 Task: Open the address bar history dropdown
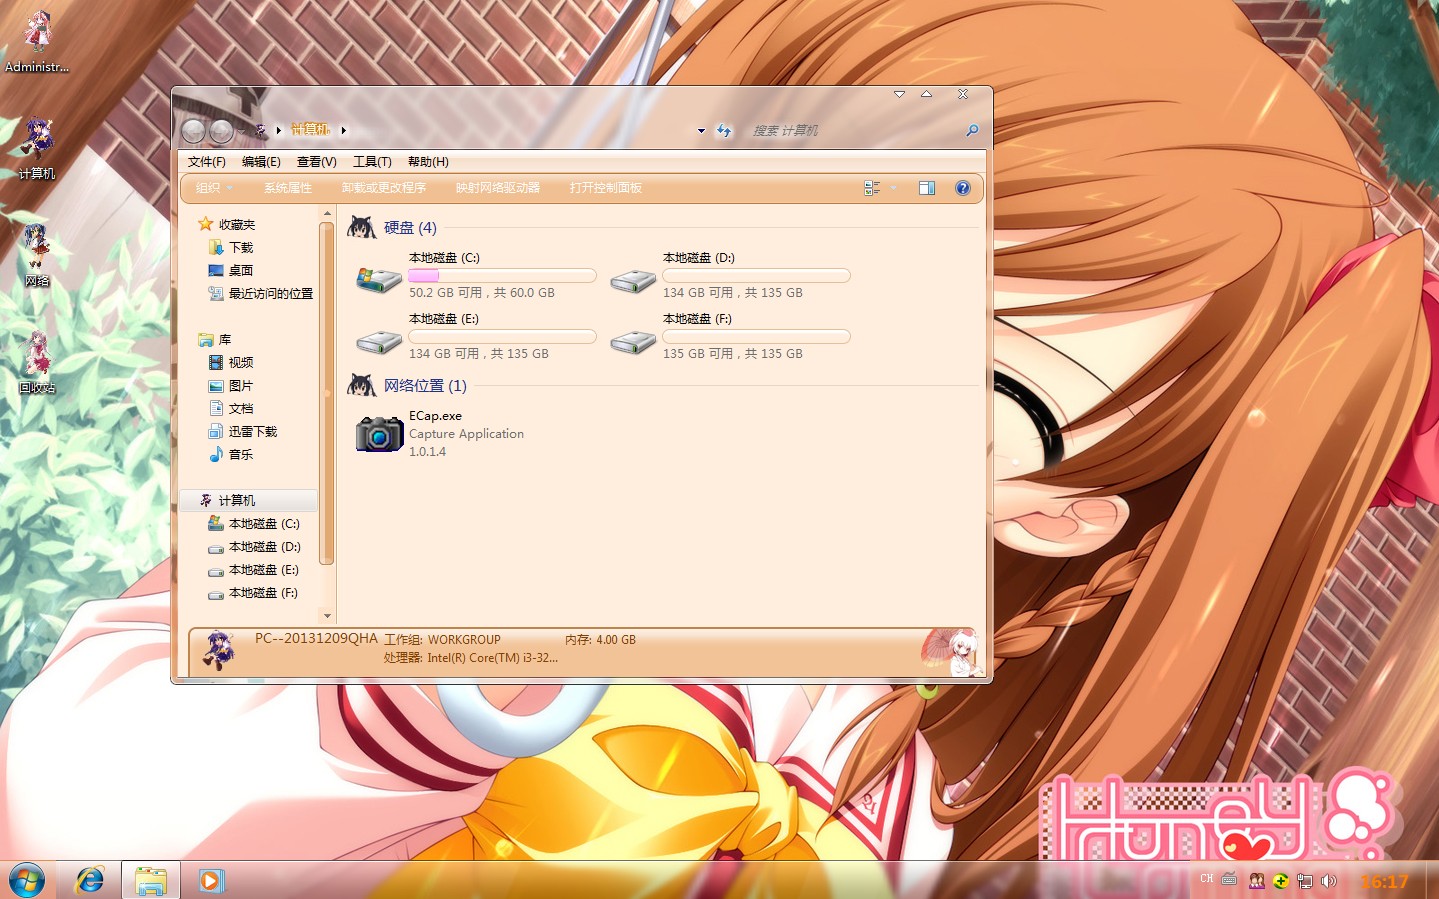(x=701, y=131)
